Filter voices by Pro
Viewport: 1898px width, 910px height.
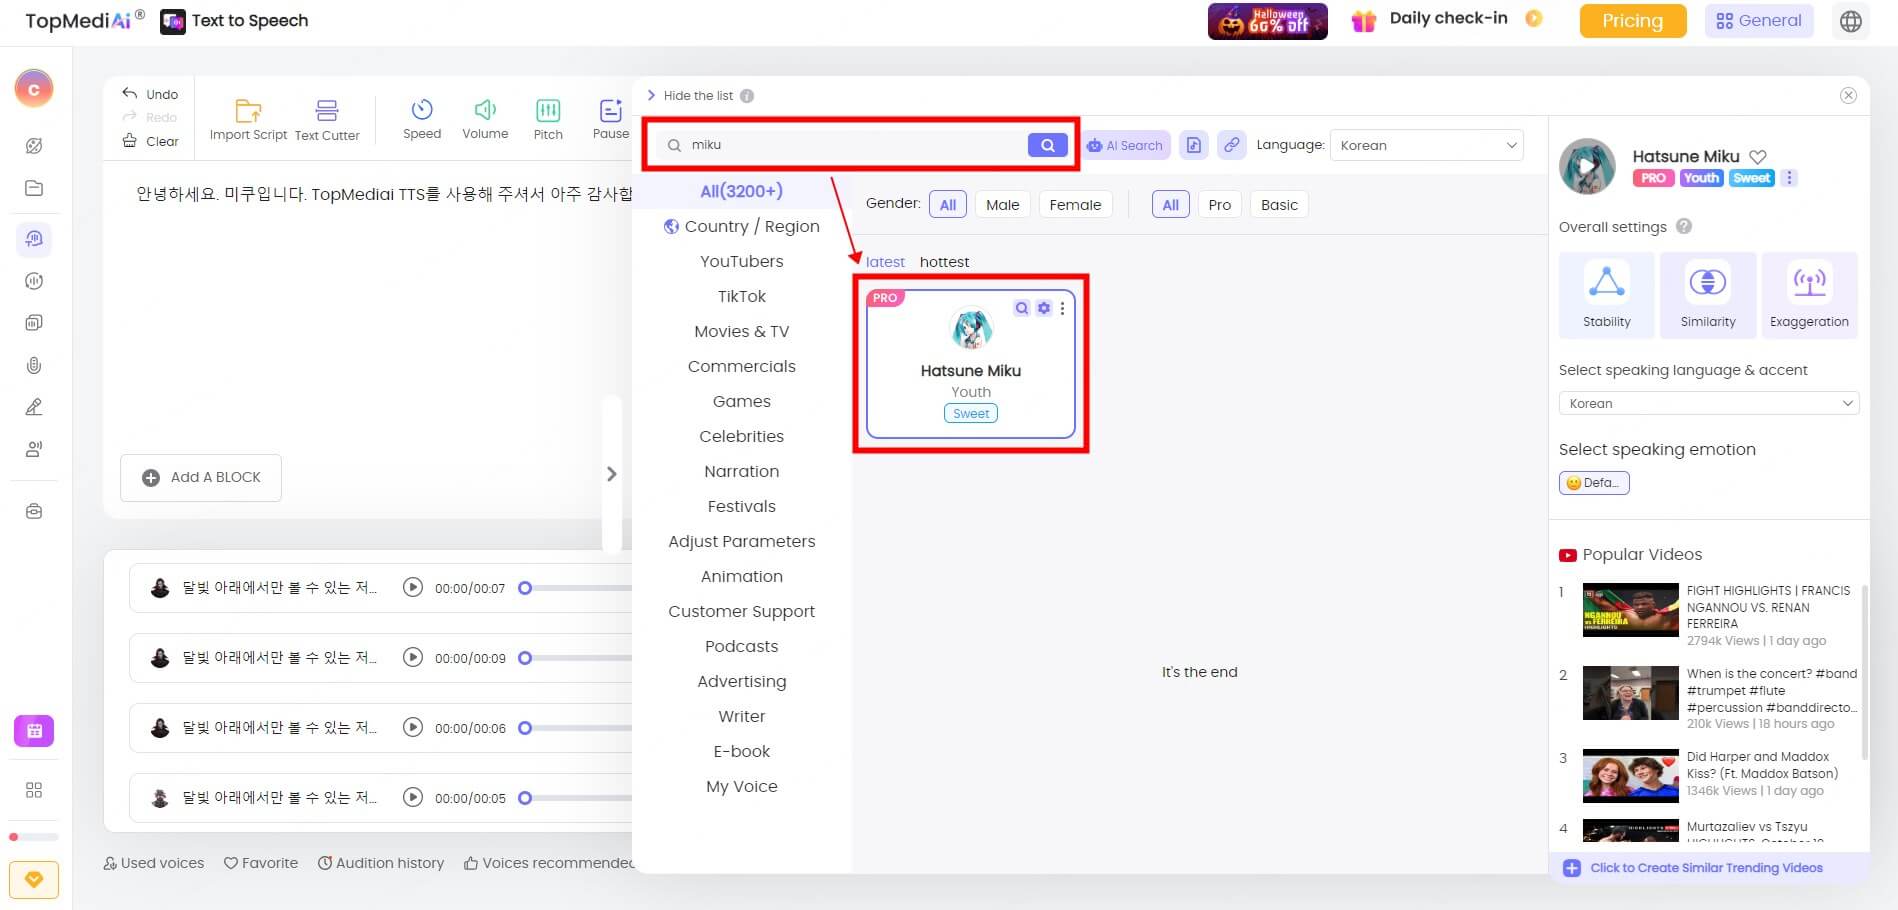point(1219,205)
